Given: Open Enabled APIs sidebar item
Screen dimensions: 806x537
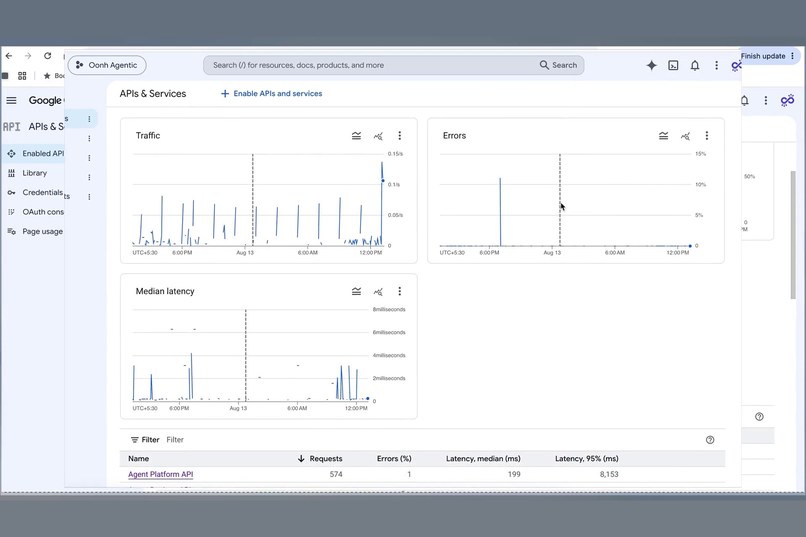Looking at the screenshot, I should tap(35, 154).
